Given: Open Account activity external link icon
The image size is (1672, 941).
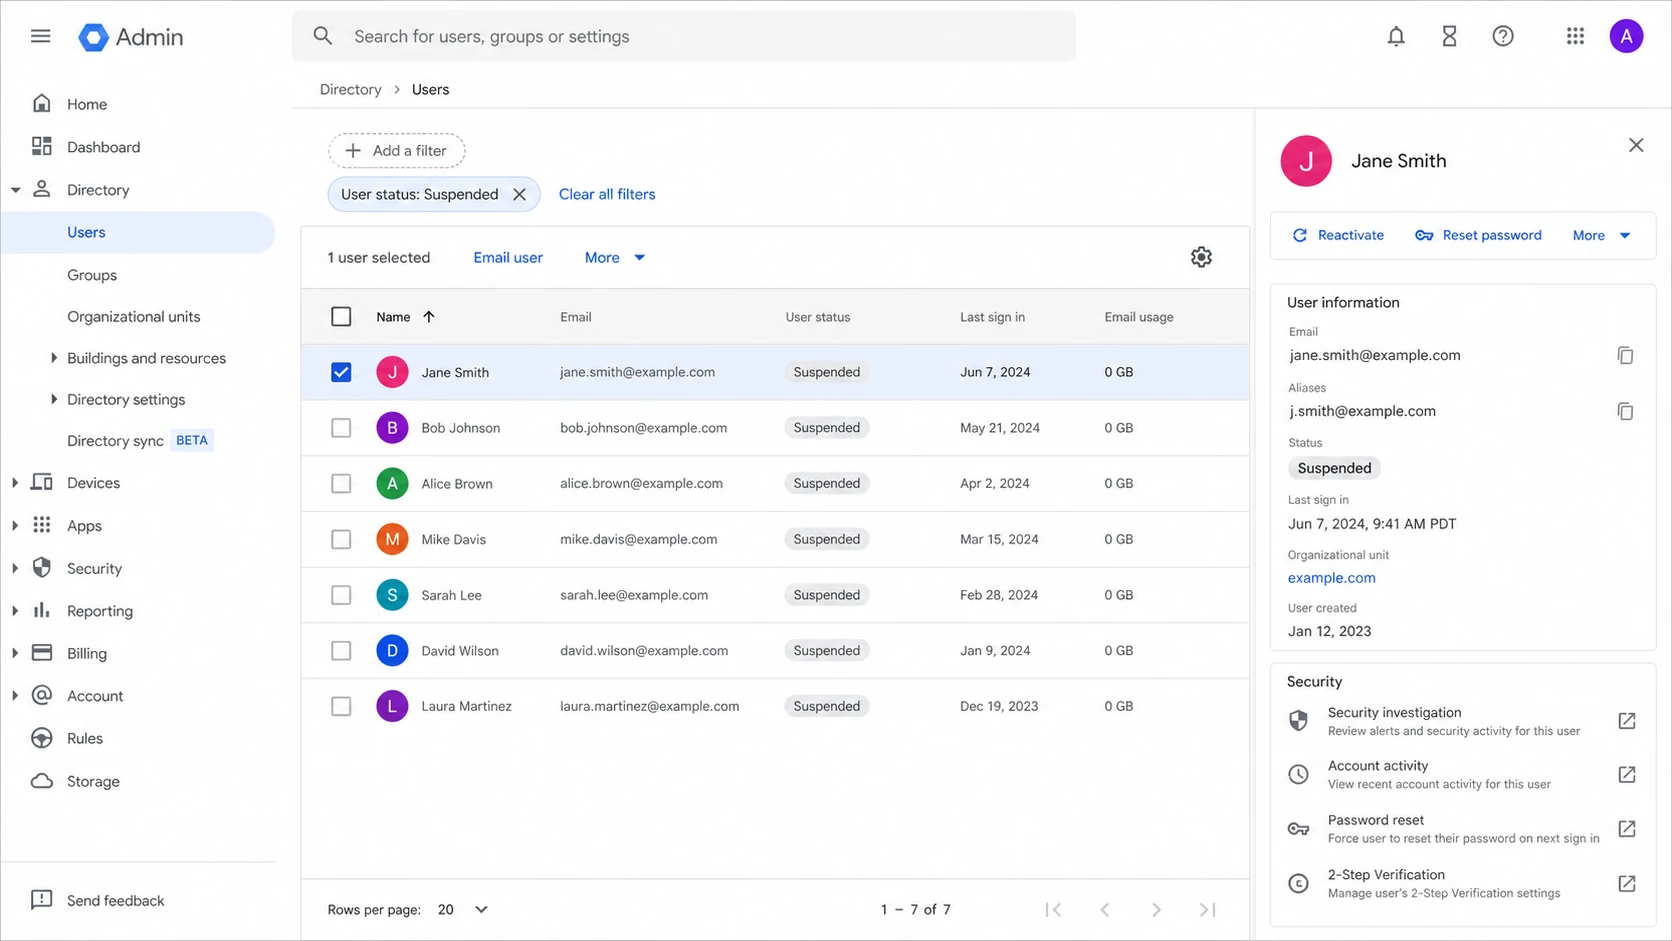Looking at the screenshot, I should click(x=1627, y=774).
